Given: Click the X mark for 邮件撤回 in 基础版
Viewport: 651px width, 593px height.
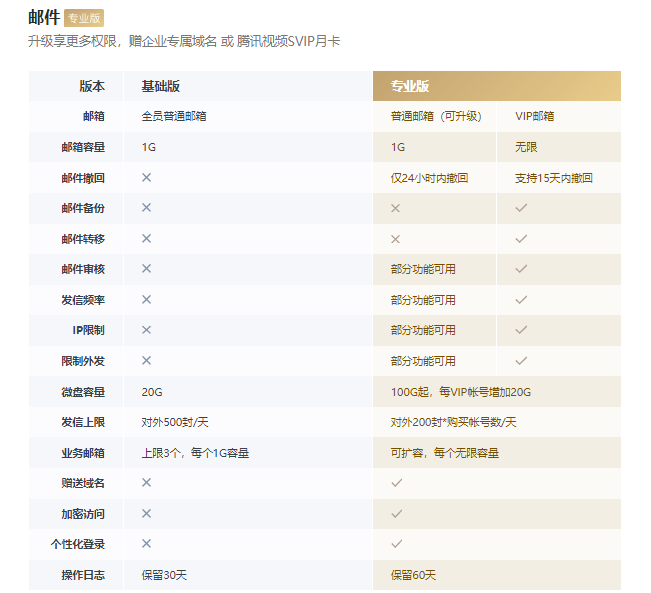Looking at the screenshot, I should pos(146,177).
